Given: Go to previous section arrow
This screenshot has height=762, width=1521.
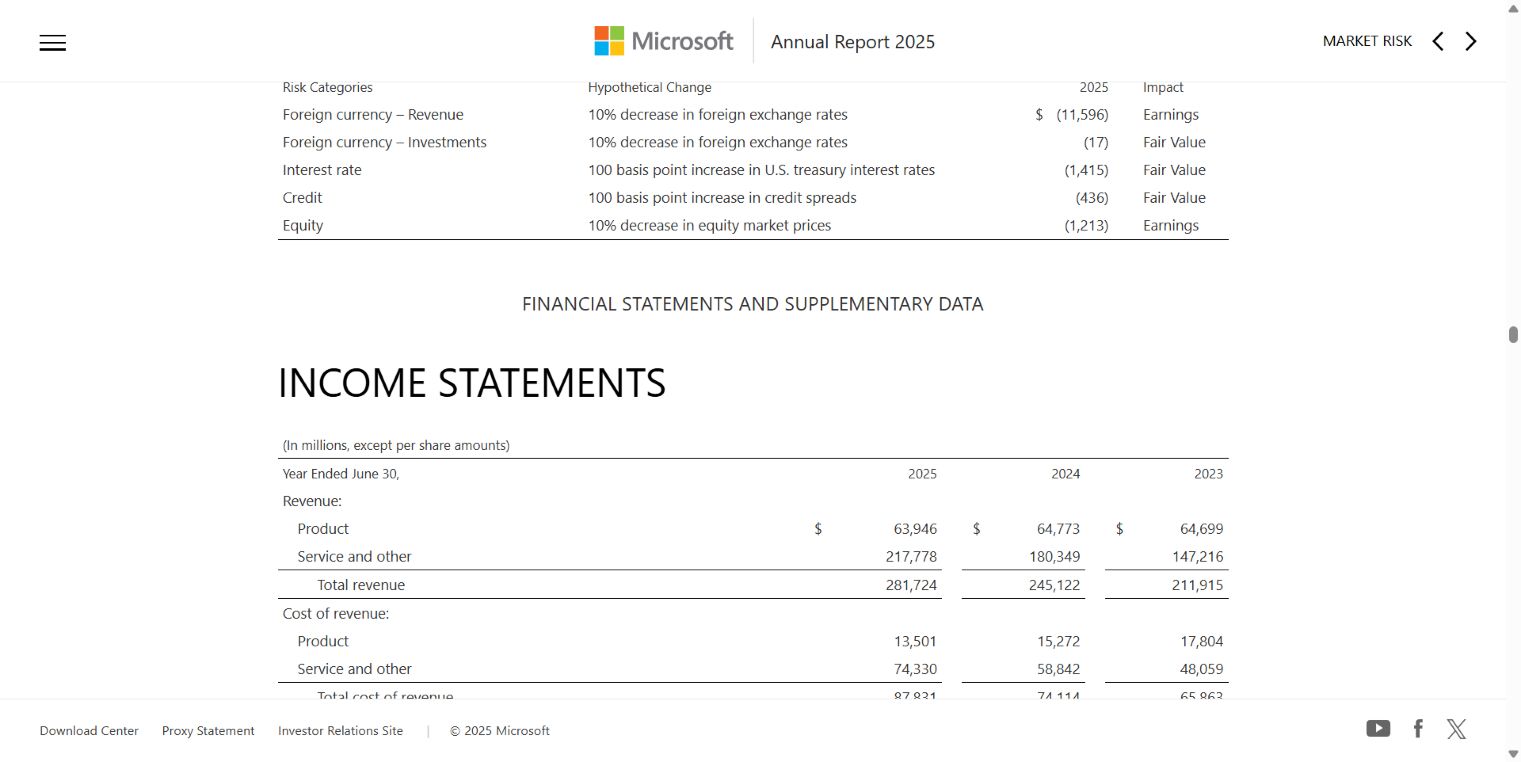Looking at the screenshot, I should [1438, 41].
